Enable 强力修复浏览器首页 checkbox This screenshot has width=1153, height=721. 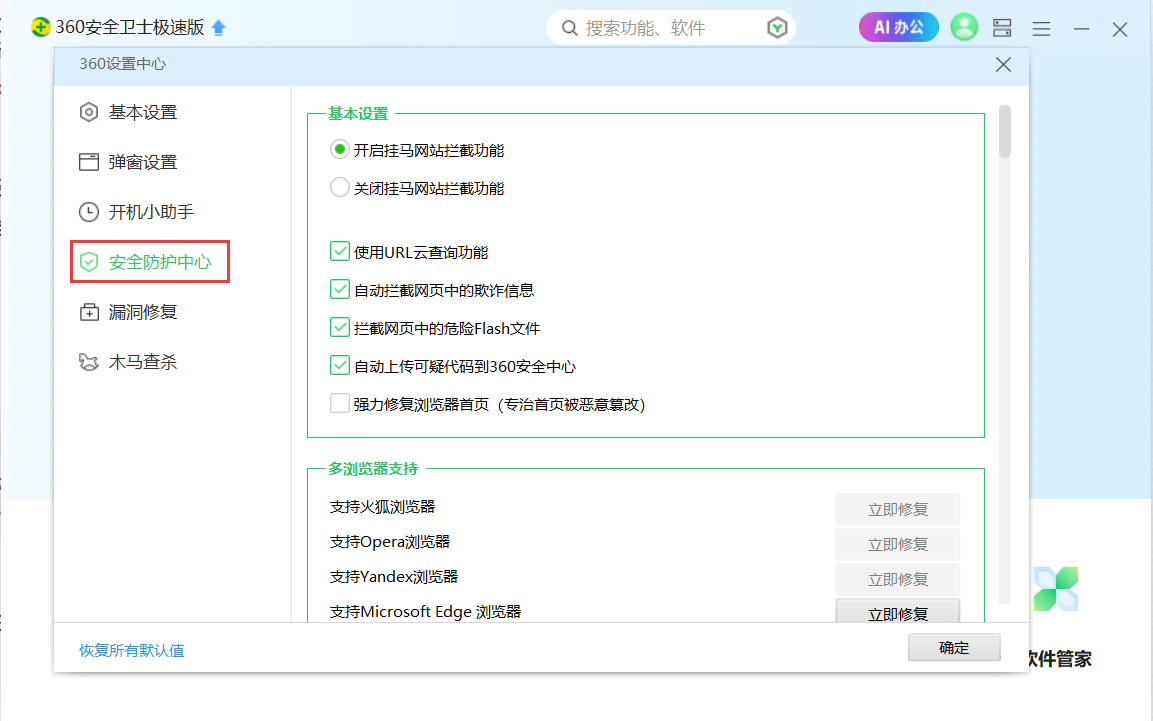coord(339,403)
